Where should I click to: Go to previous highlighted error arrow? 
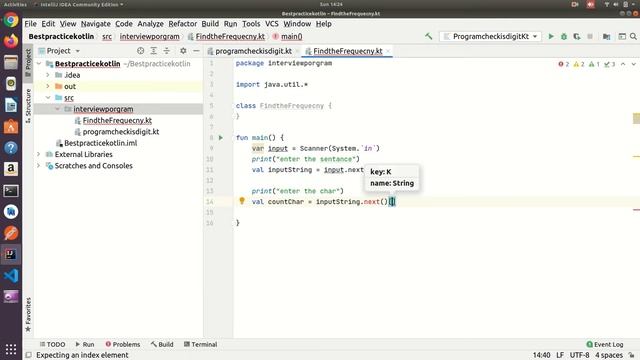pyautogui.click(x=623, y=64)
